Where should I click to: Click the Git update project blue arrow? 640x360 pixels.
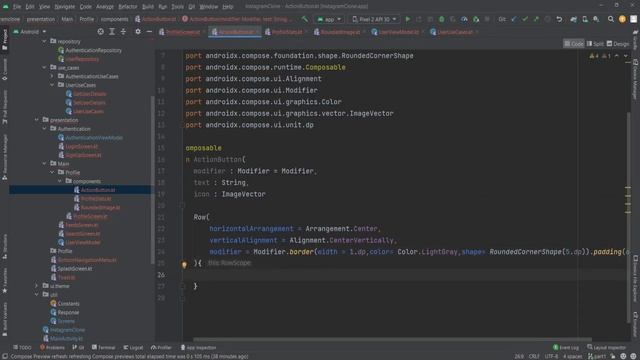tap(514, 19)
